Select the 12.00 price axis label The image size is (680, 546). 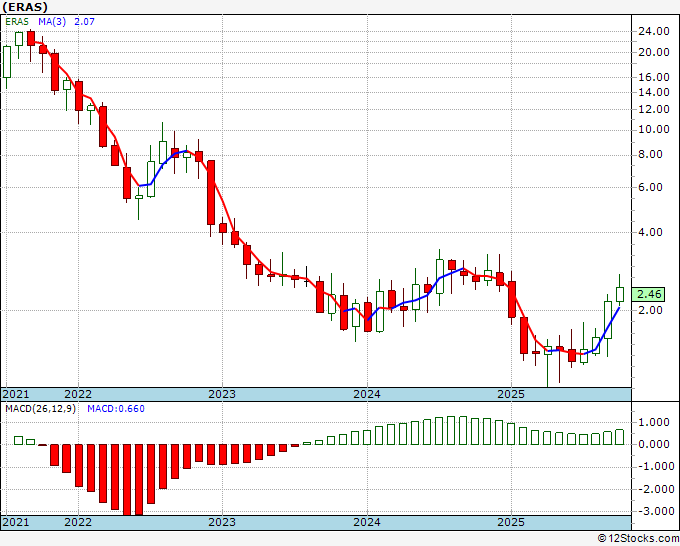pyautogui.click(x=654, y=109)
